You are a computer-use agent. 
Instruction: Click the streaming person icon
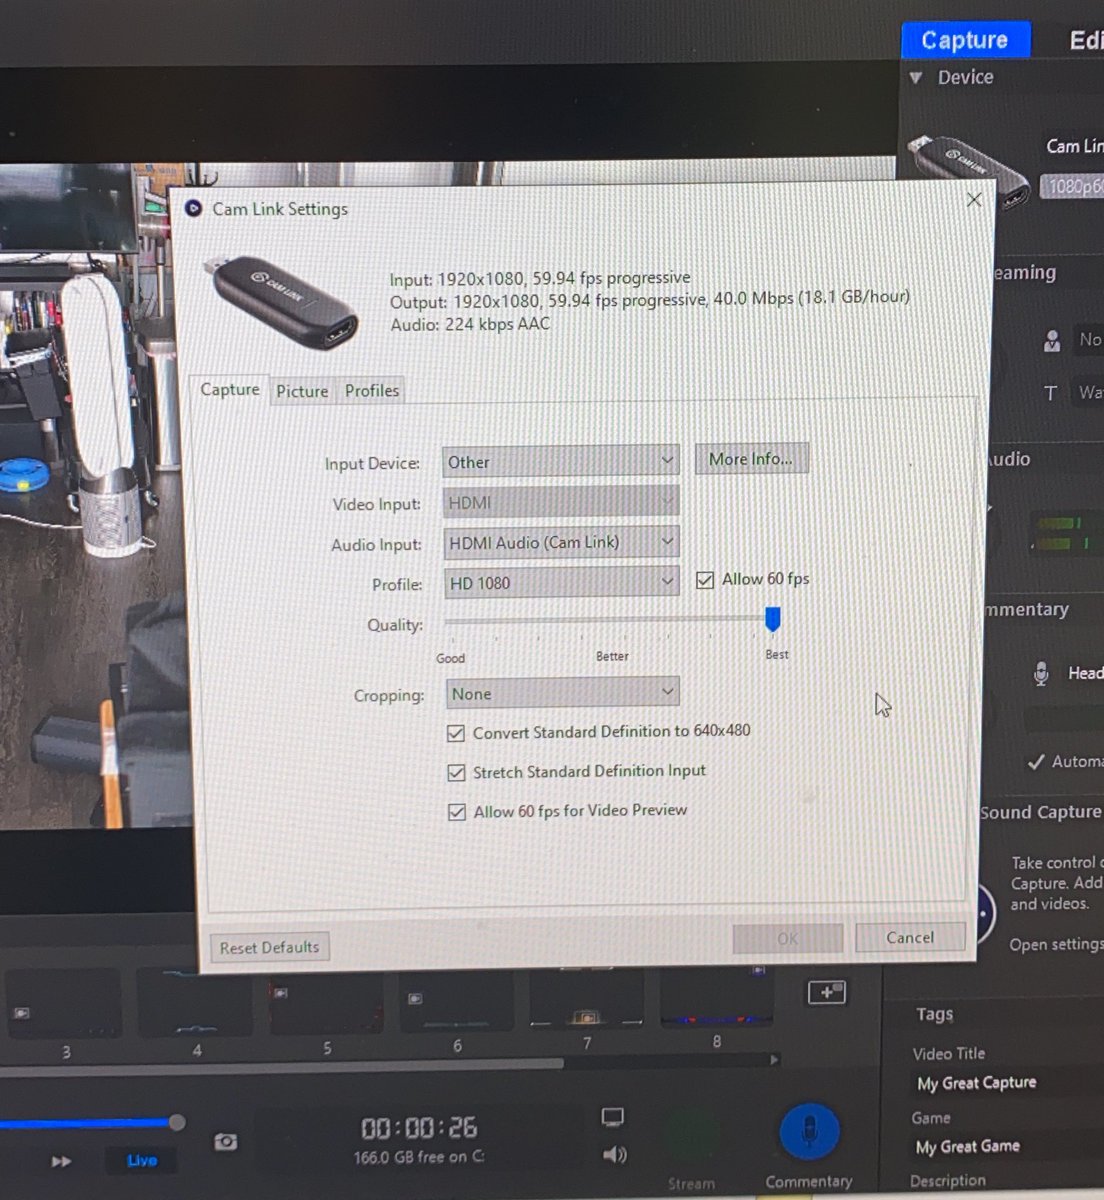coord(1052,340)
